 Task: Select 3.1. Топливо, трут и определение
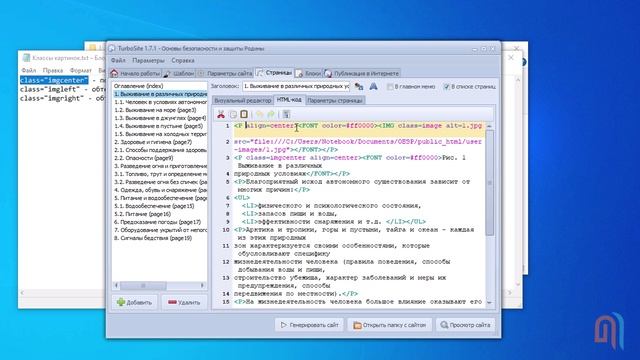click(160, 174)
